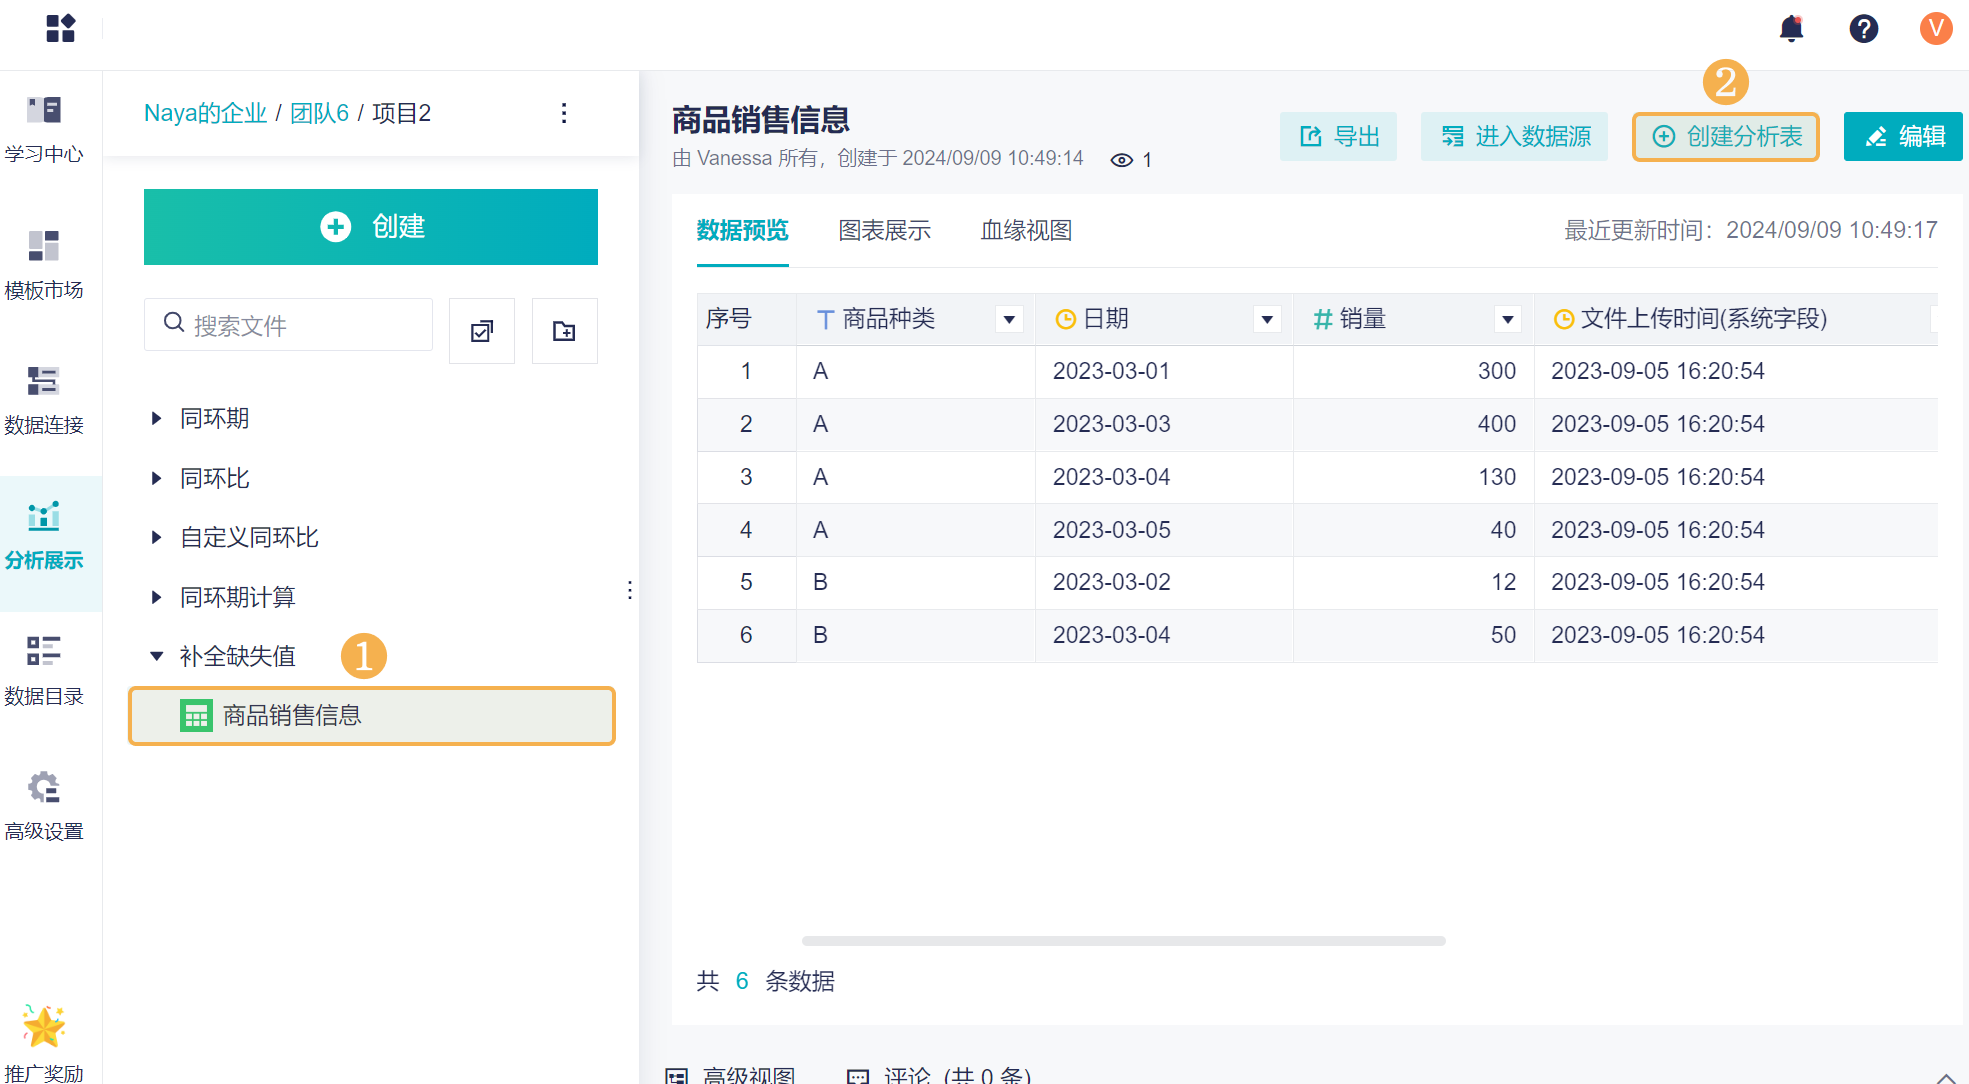1969x1084 pixels.
Task: Click the horizontal table scrollbar
Action: click(x=1124, y=941)
